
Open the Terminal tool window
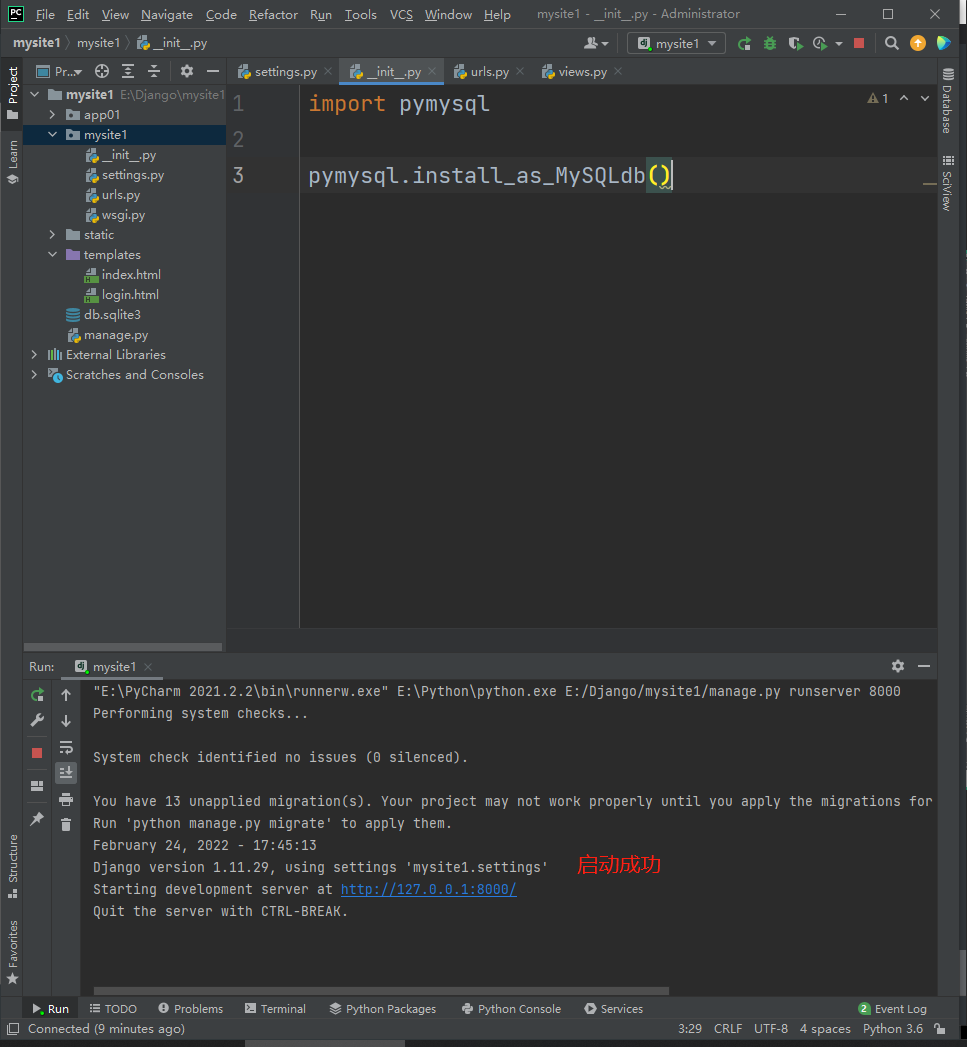pyautogui.click(x=275, y=1009)
